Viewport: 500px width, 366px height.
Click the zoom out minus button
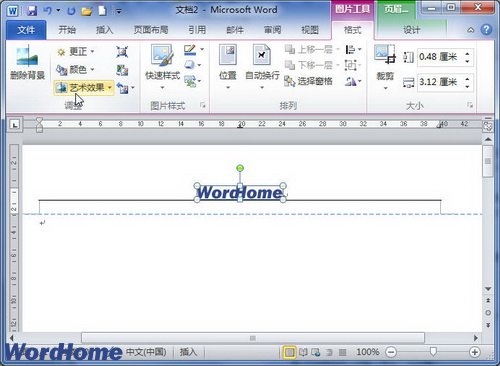click(x=391, y=352)
